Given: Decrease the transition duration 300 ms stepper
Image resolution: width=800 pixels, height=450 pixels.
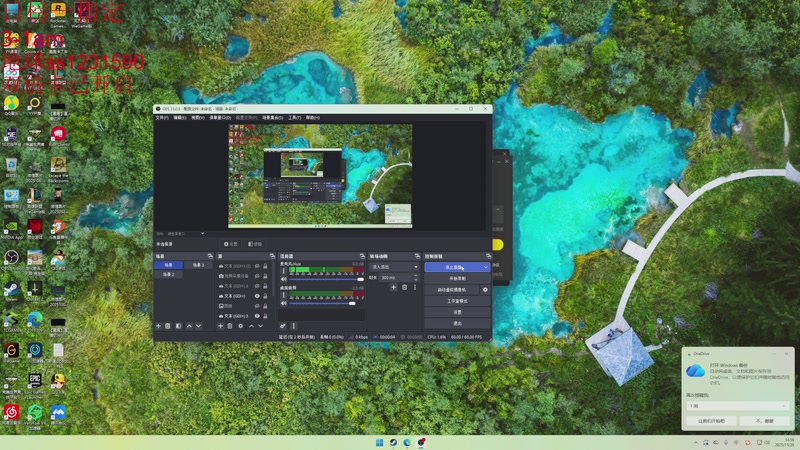Looking at the screenshot, I should (x=416, y=280).
